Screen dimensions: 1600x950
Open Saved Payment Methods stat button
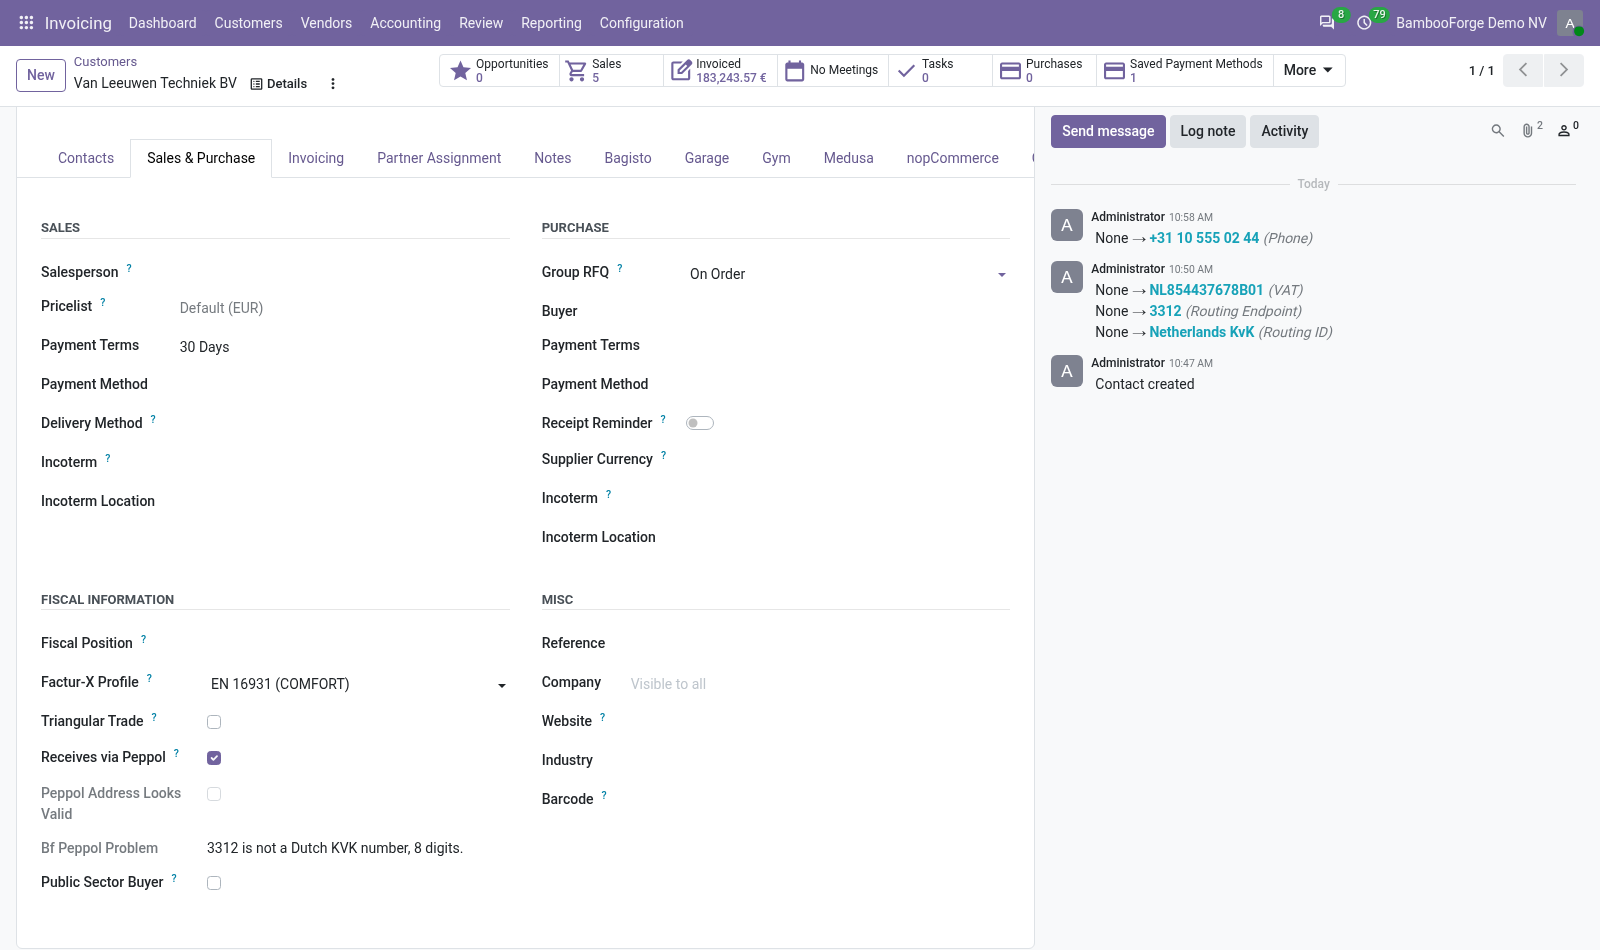[x=1185, y=71]
